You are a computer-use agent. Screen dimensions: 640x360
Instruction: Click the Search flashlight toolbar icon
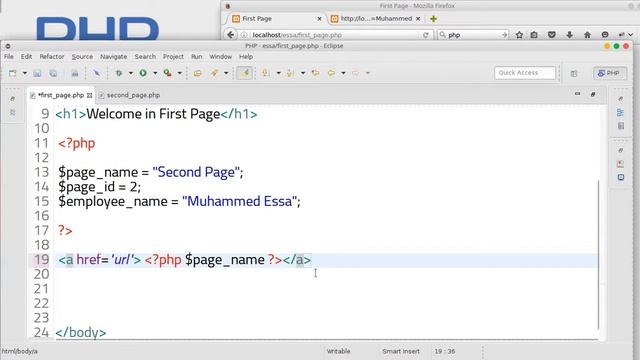214,73
